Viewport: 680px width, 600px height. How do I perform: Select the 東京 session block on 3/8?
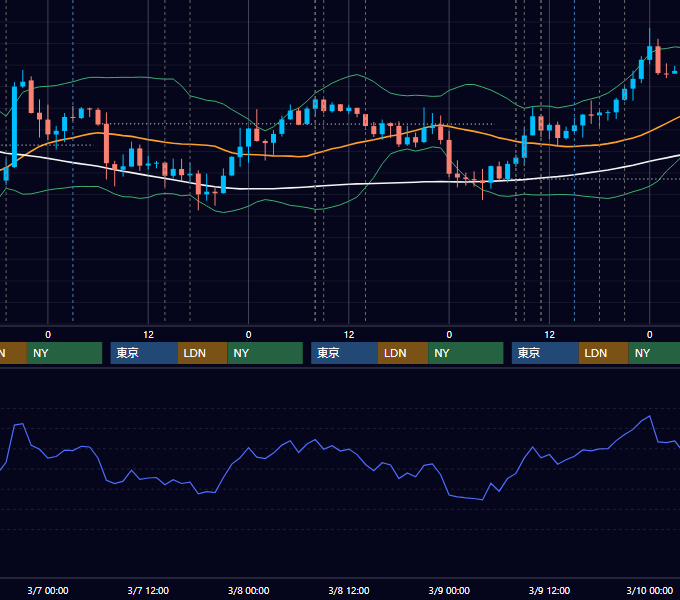point(344,353)
